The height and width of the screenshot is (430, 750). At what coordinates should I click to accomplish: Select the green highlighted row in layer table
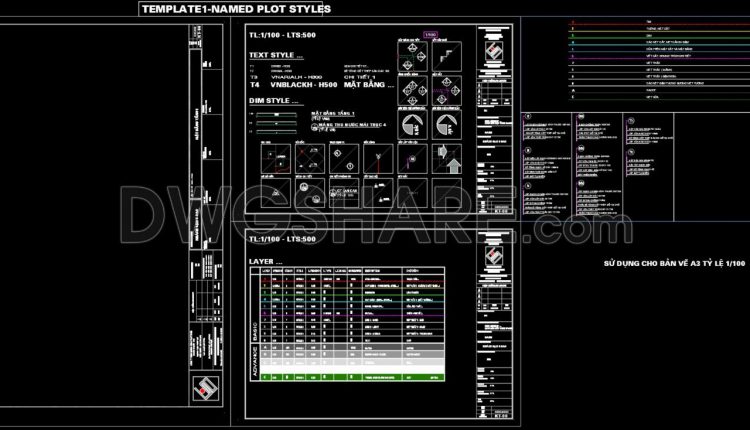[352, 377]
